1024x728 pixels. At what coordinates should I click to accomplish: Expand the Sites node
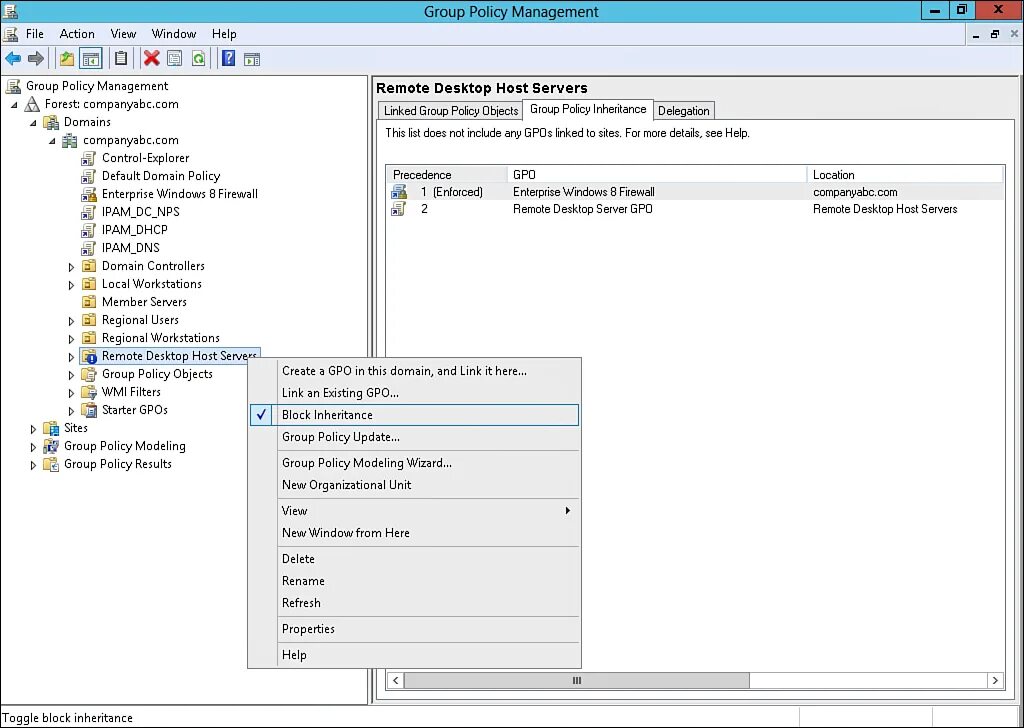click(x=33, y=429)
